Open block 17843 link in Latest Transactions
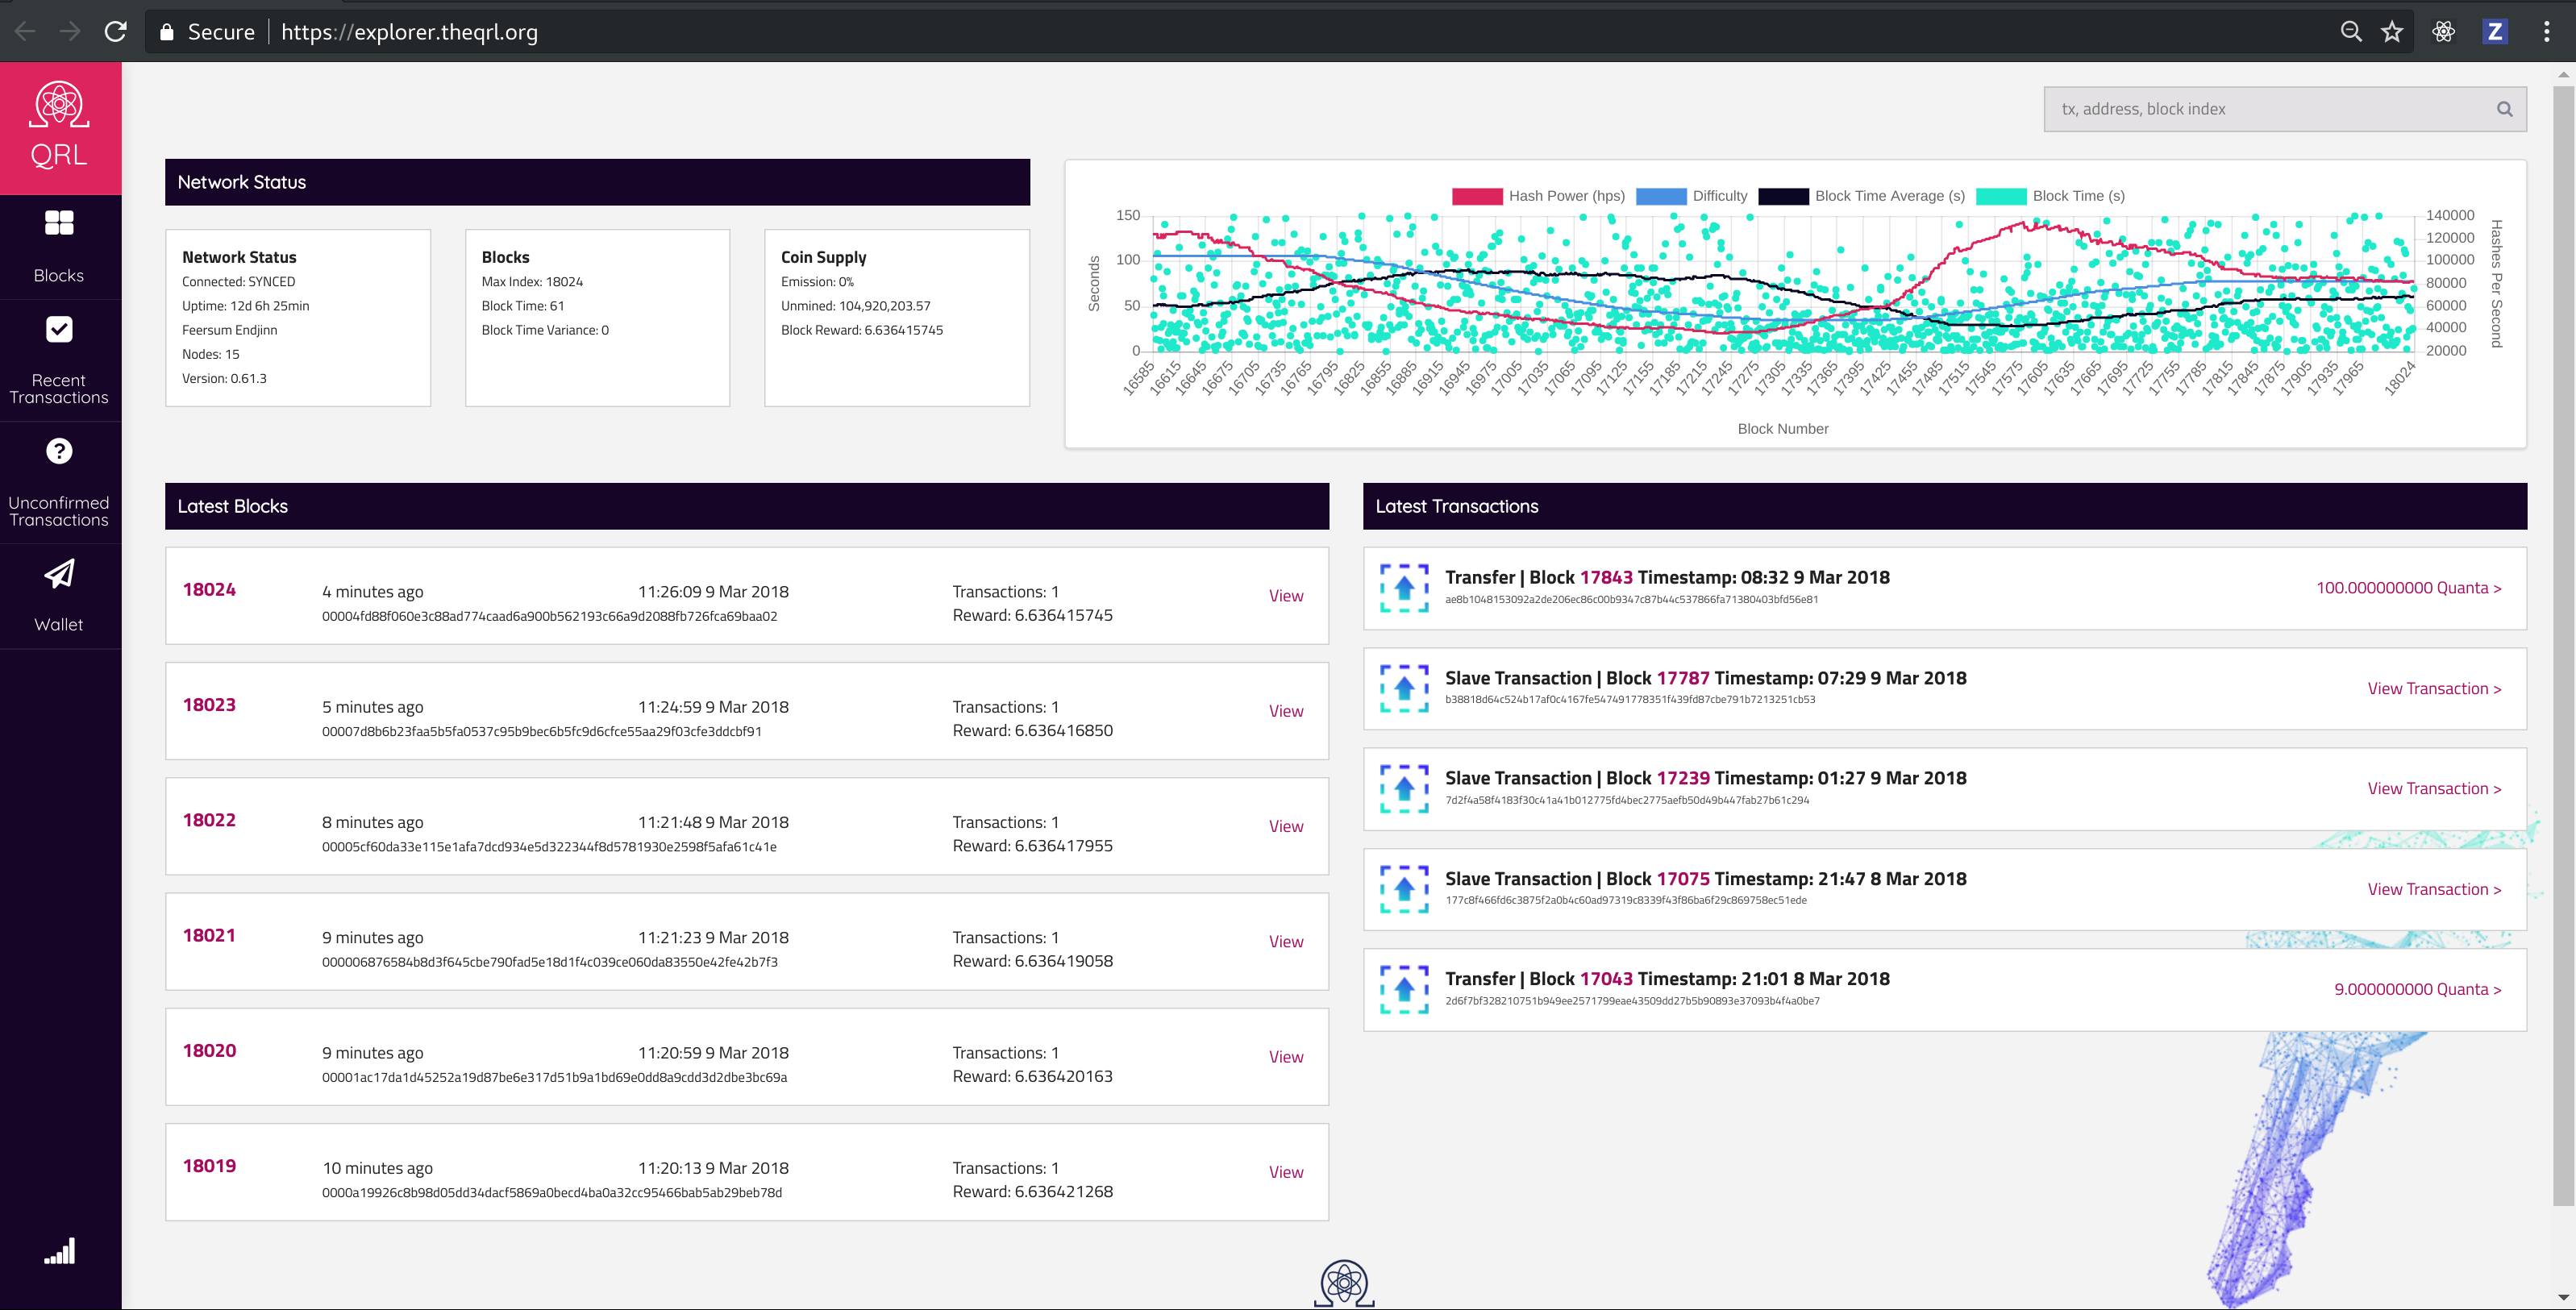The height and width of the screenshot is (1310, 2576). point(1606,577)
